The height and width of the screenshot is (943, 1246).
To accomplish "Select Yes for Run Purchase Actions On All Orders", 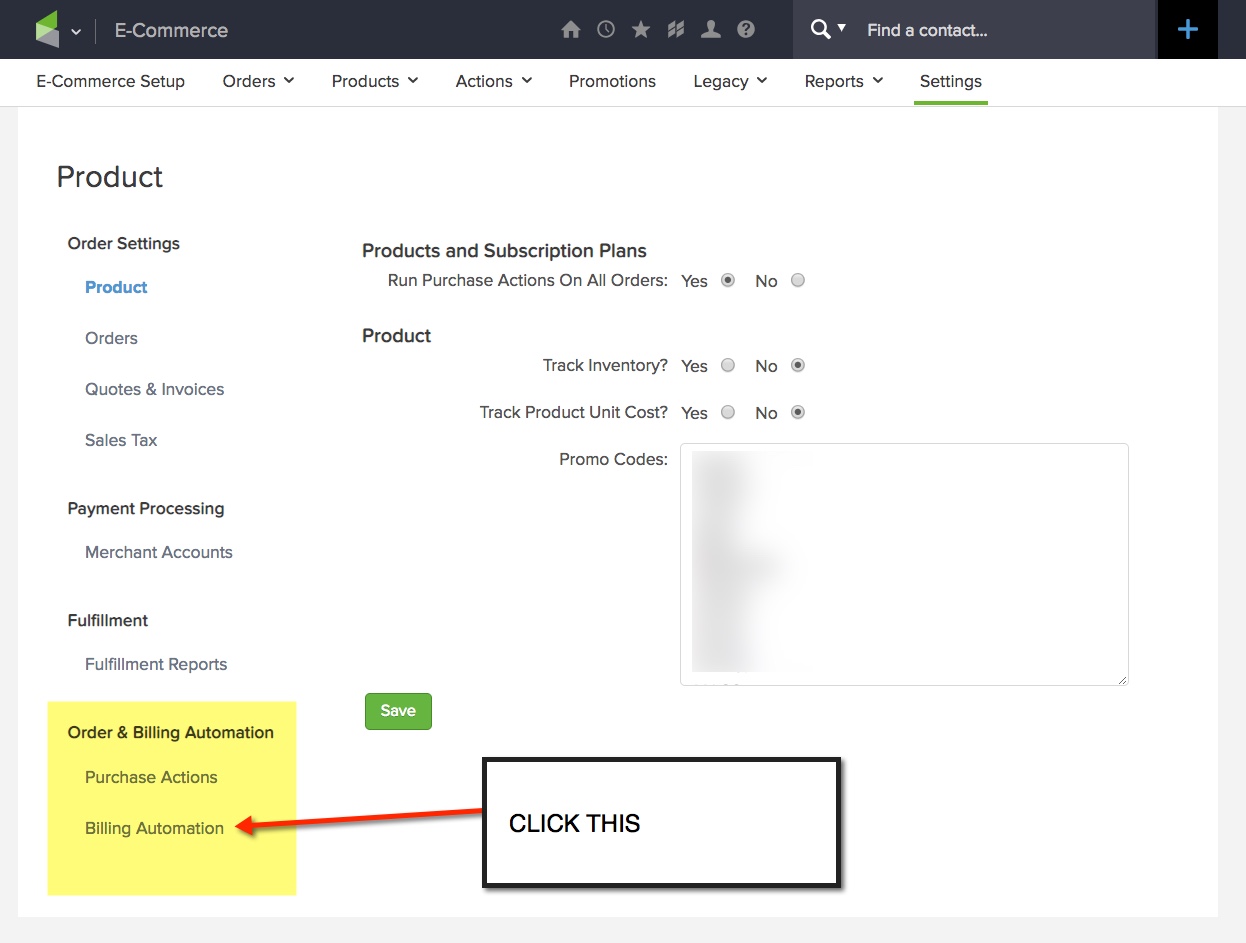I will tap(728, 280).
